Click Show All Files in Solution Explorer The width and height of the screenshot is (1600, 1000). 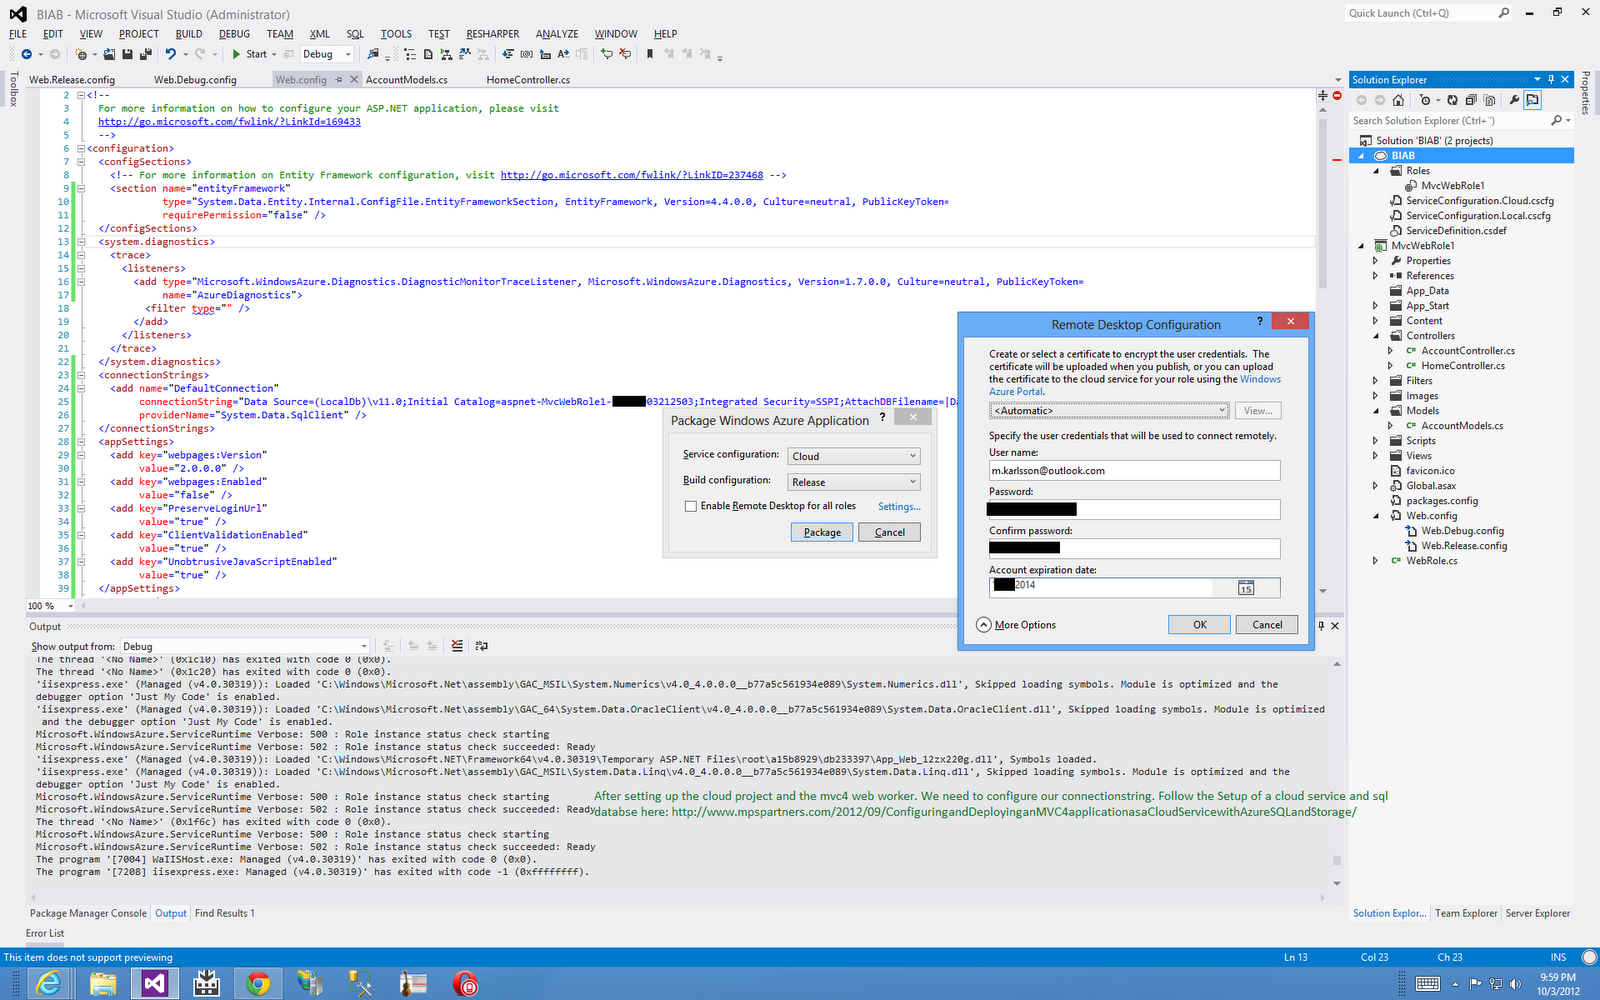(x=1490, y=100)
